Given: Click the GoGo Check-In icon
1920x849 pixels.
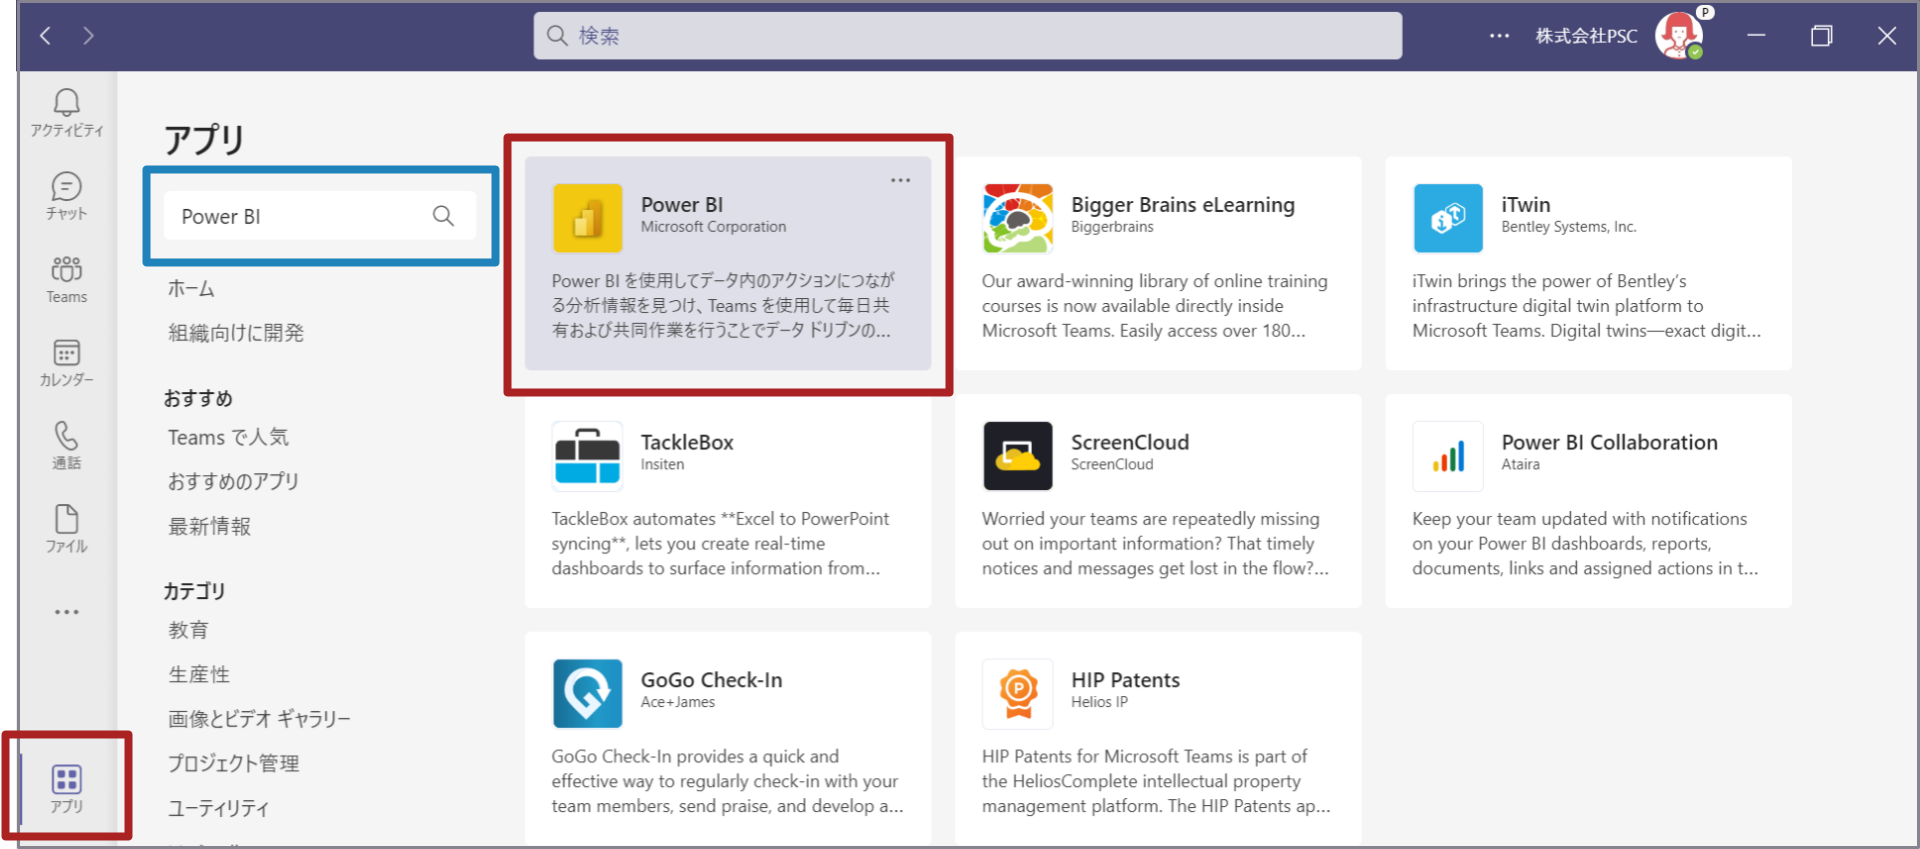Looking at the screenshot, I should click(x=588, y=693).
